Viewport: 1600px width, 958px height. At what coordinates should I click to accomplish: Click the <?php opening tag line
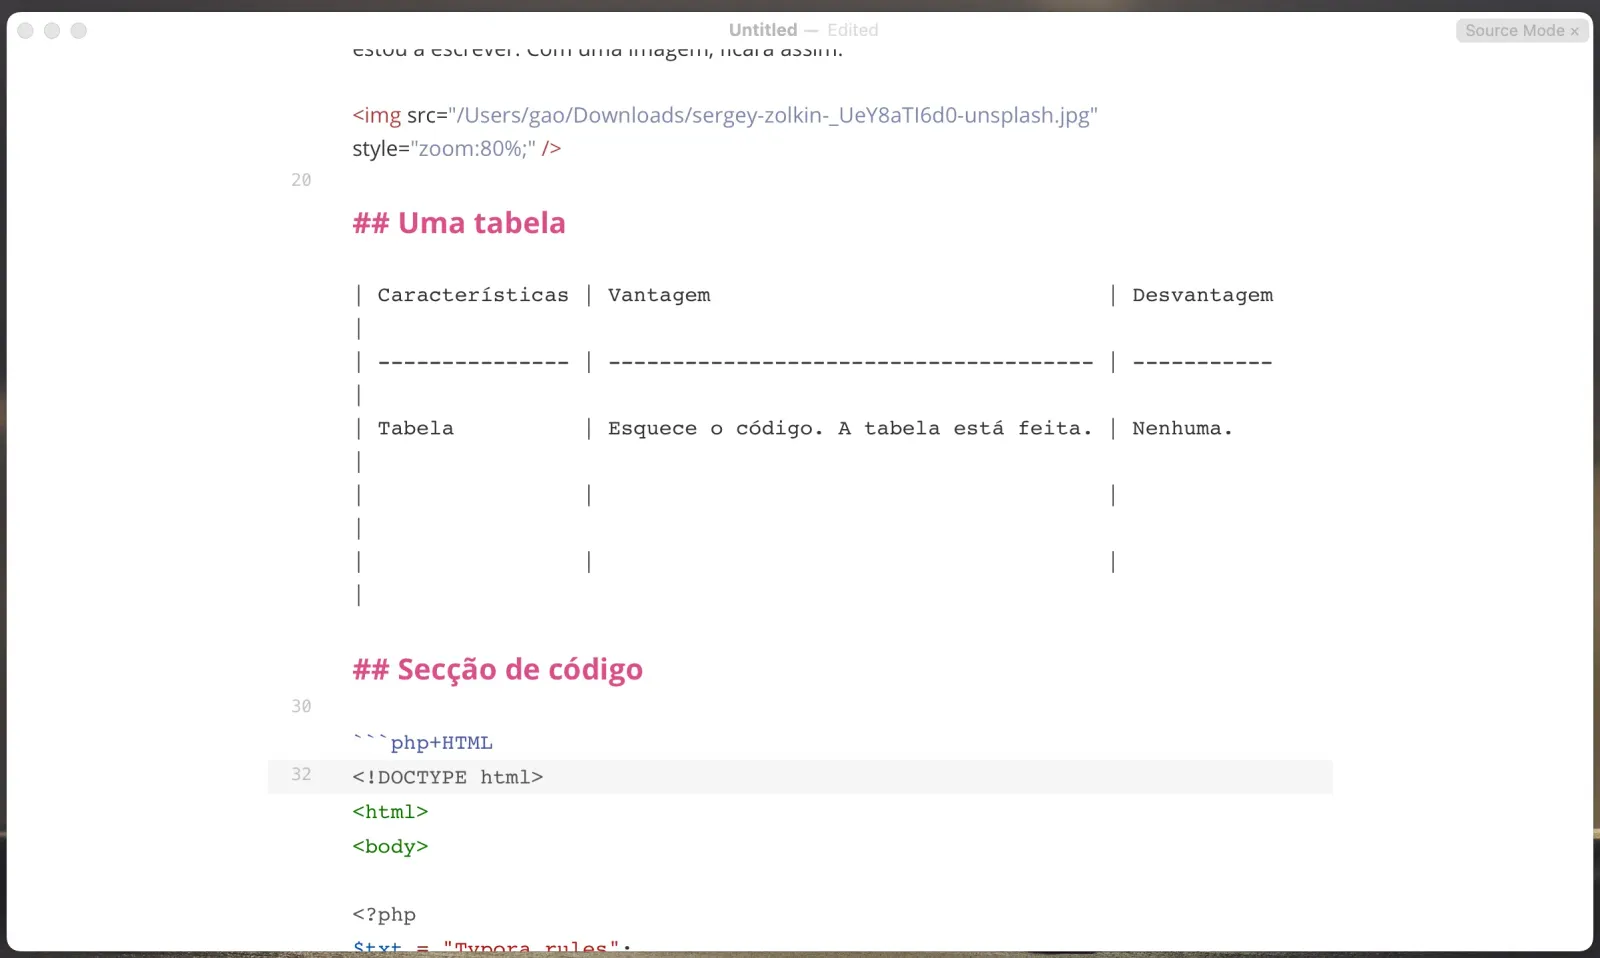pyautogui.click(x=384, y=914)
